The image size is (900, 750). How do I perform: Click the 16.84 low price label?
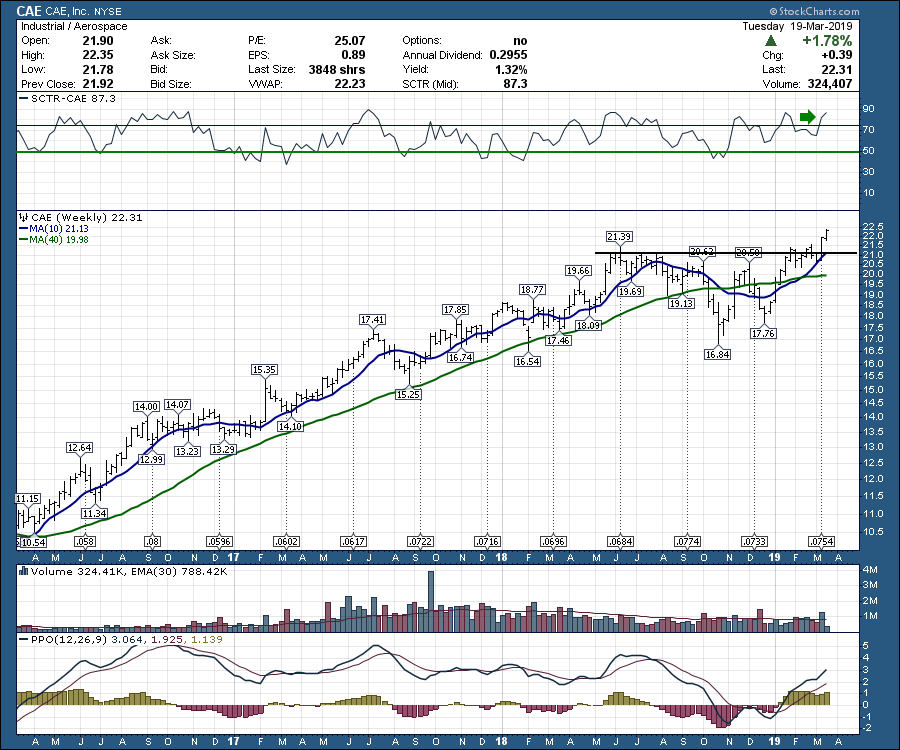(x=717, y=355)
